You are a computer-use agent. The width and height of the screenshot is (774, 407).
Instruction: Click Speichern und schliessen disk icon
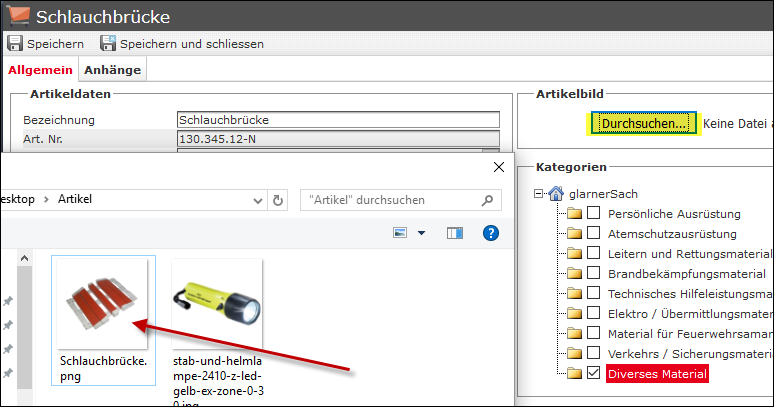point(108,43)
